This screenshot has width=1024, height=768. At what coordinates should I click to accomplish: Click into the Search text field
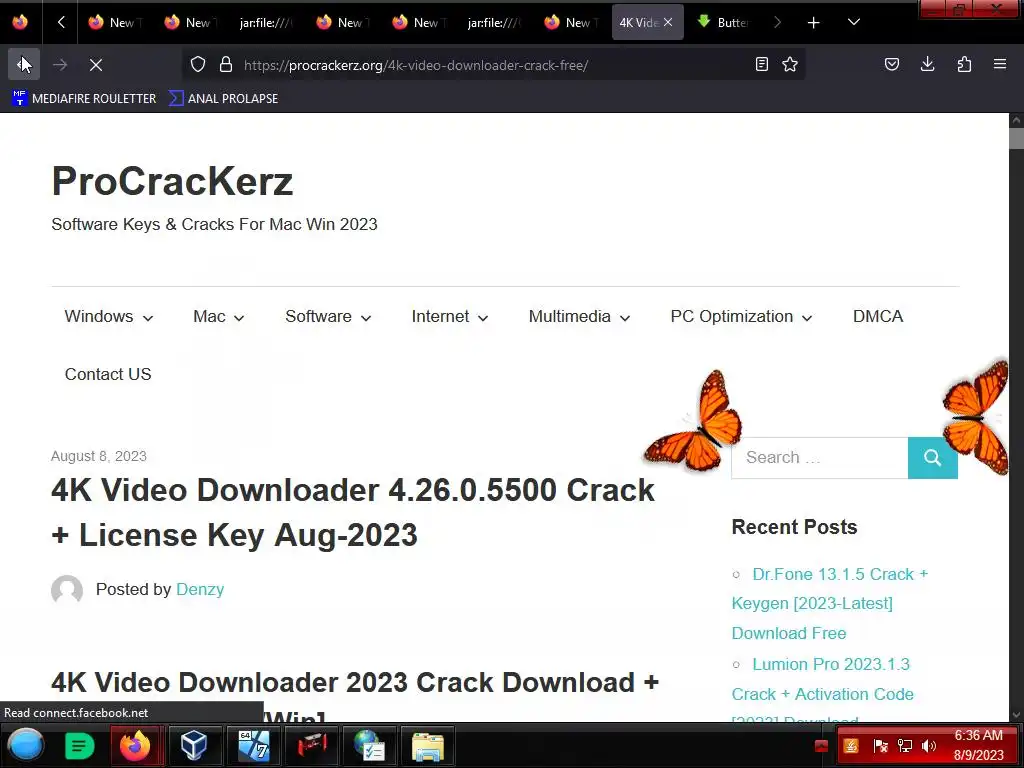pyautogui.click(x=820, y=458)
